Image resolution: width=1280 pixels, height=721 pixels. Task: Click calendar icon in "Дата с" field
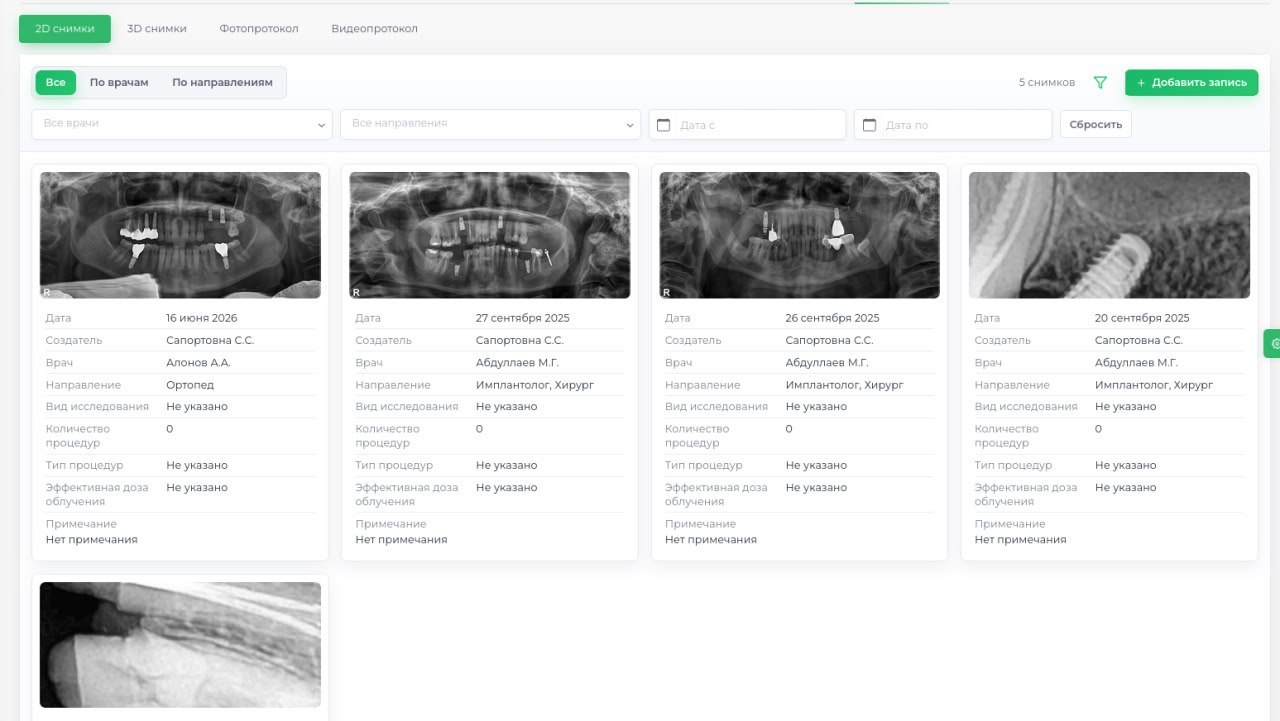click(663, 125)
